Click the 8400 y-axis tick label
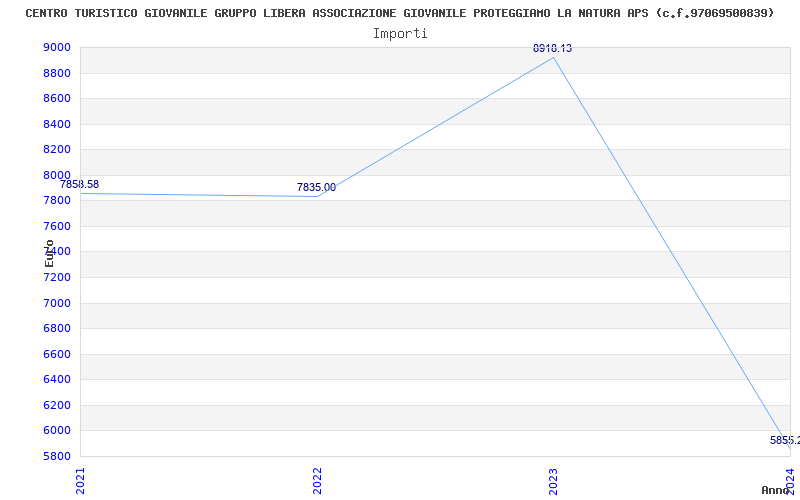The height and width of the screenshot is (500, 800). tap(57, 124)
